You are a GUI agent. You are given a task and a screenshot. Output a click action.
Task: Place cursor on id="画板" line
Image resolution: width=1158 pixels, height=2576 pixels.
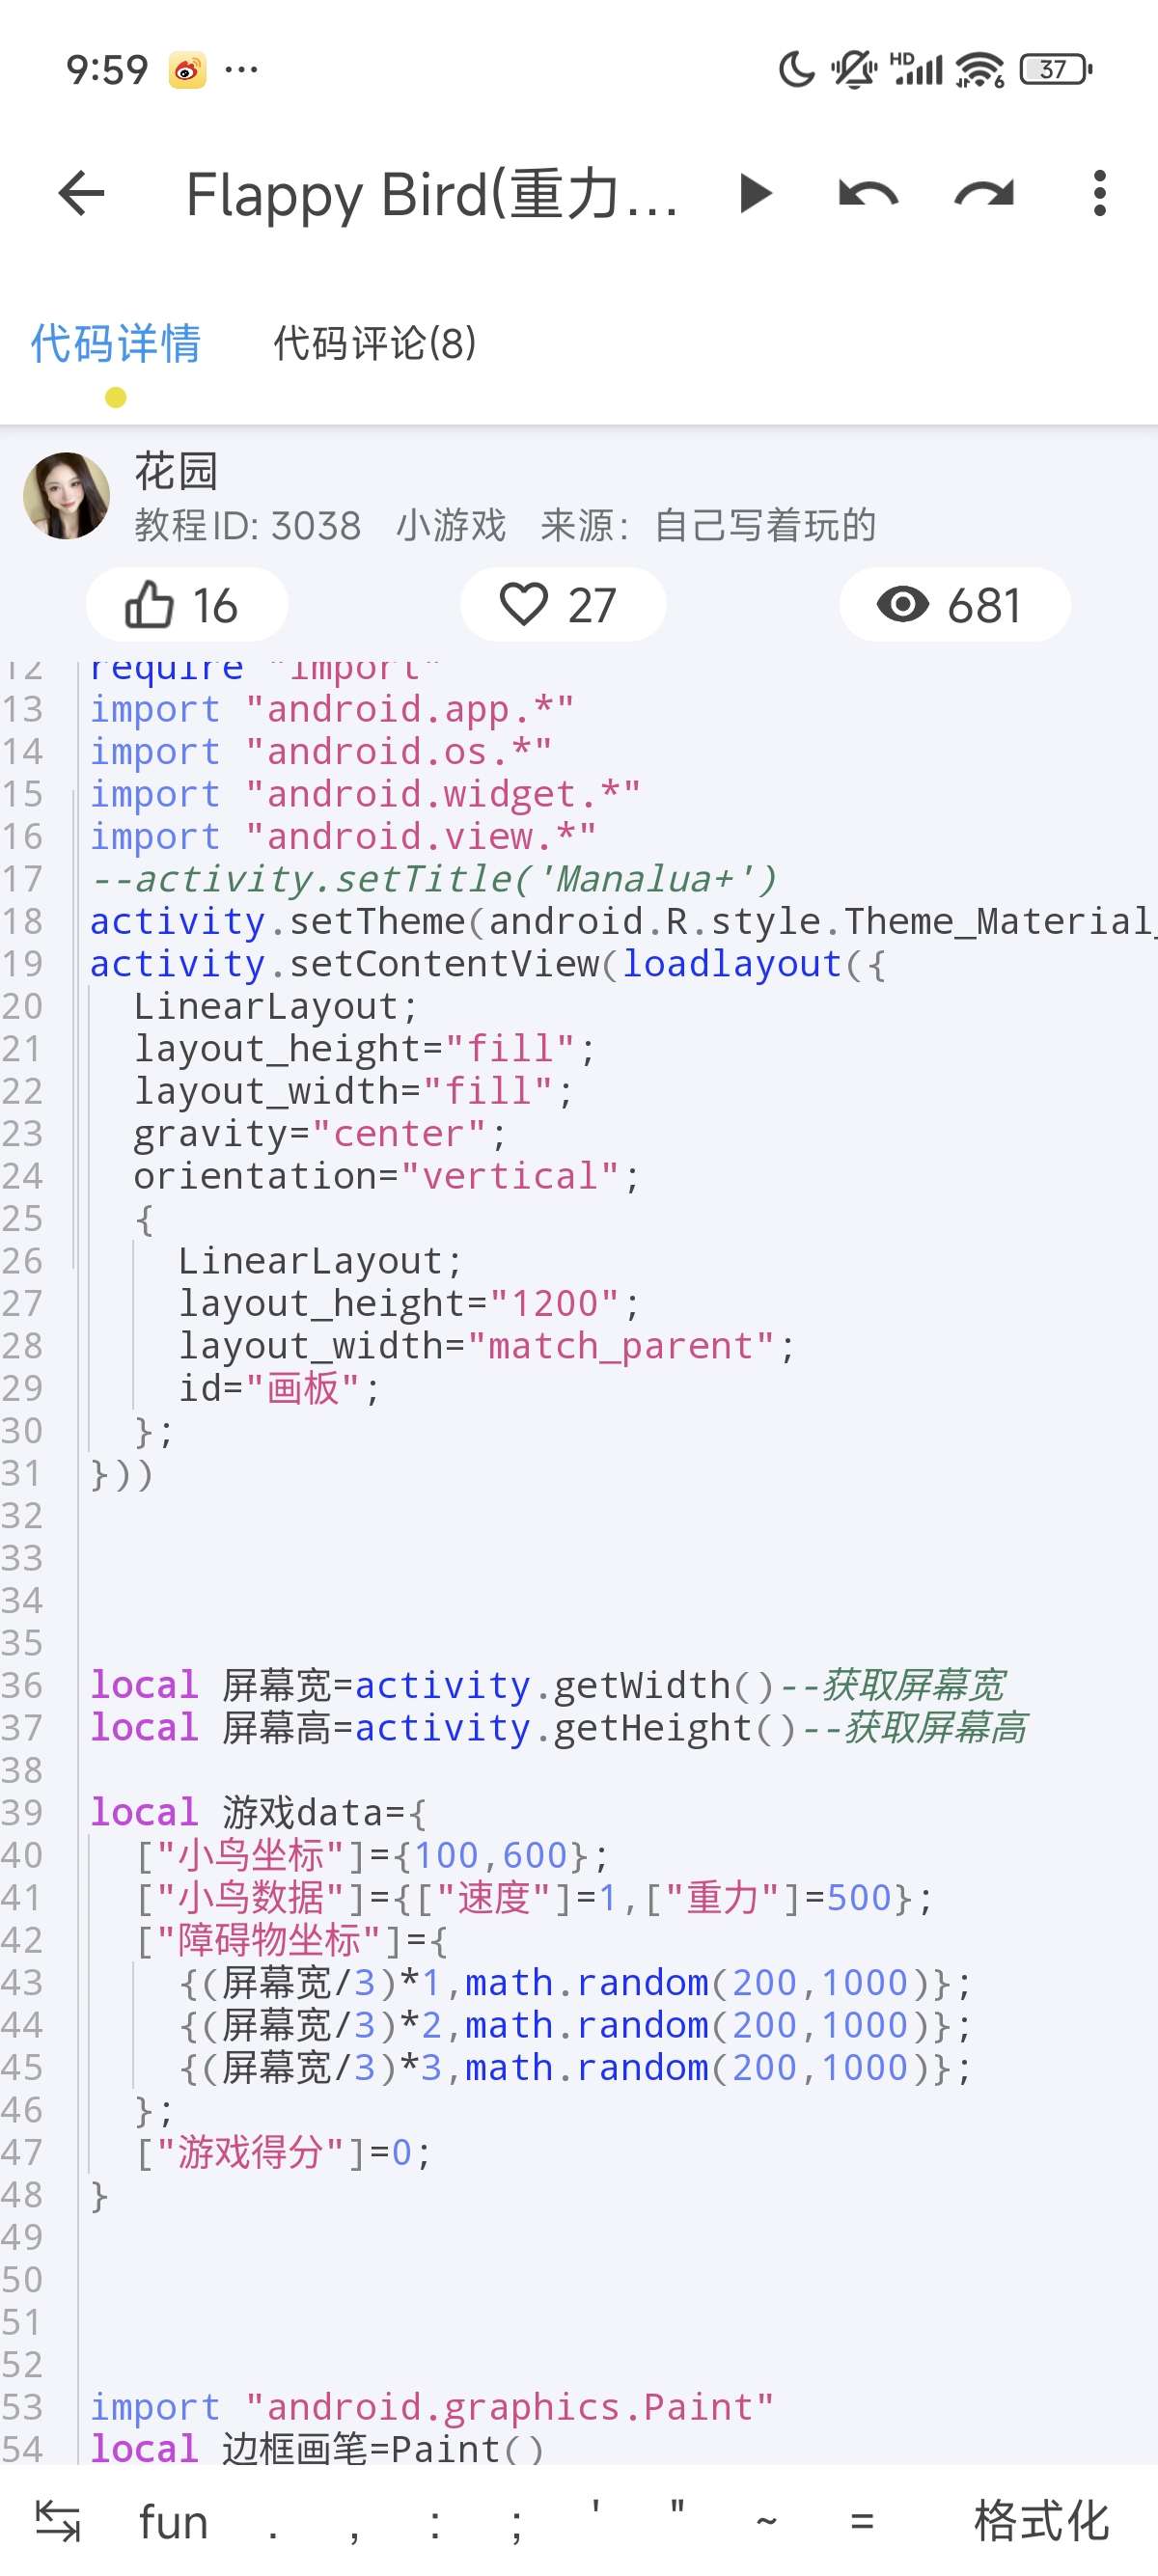[x=279, y=1389]
